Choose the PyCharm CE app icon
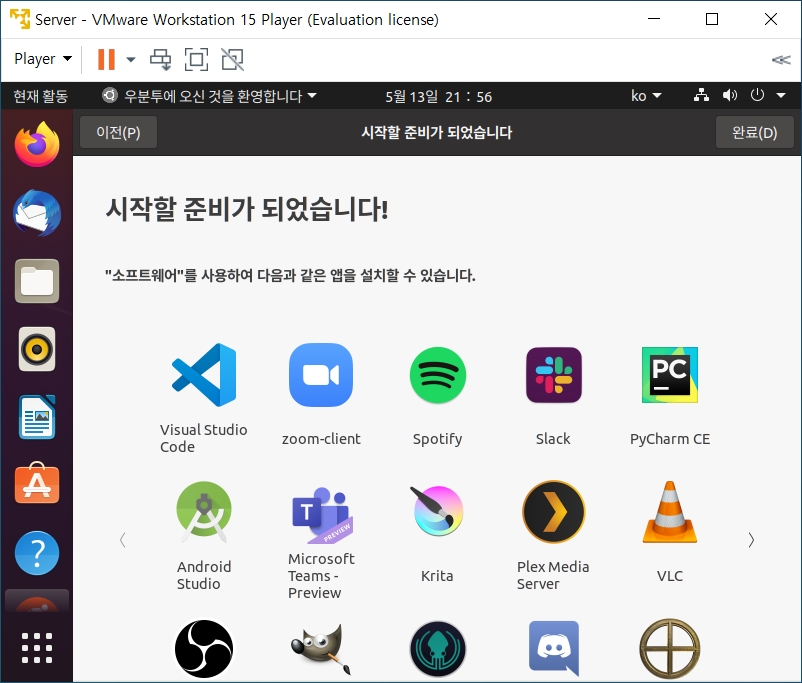Image resolution: width=802 pixels, height=683 pixels. click(x=670, y=375)
